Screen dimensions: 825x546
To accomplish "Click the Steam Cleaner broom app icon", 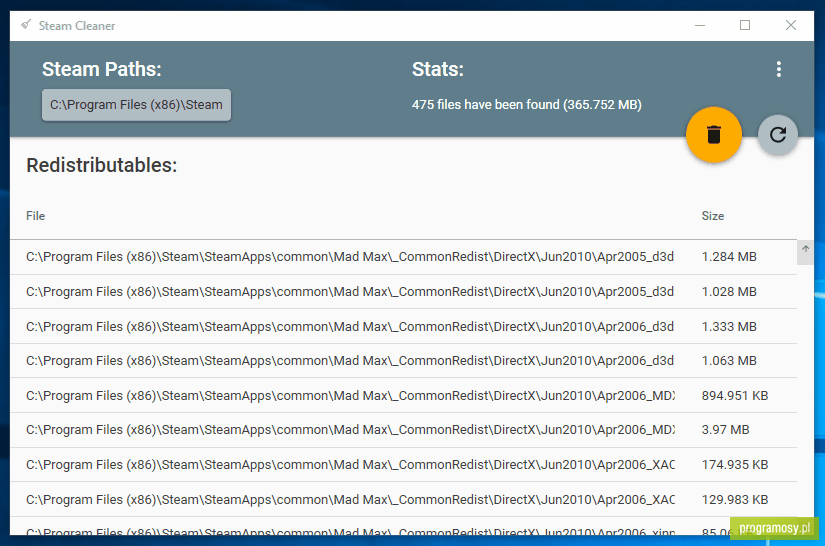I will tap(26, 25).
